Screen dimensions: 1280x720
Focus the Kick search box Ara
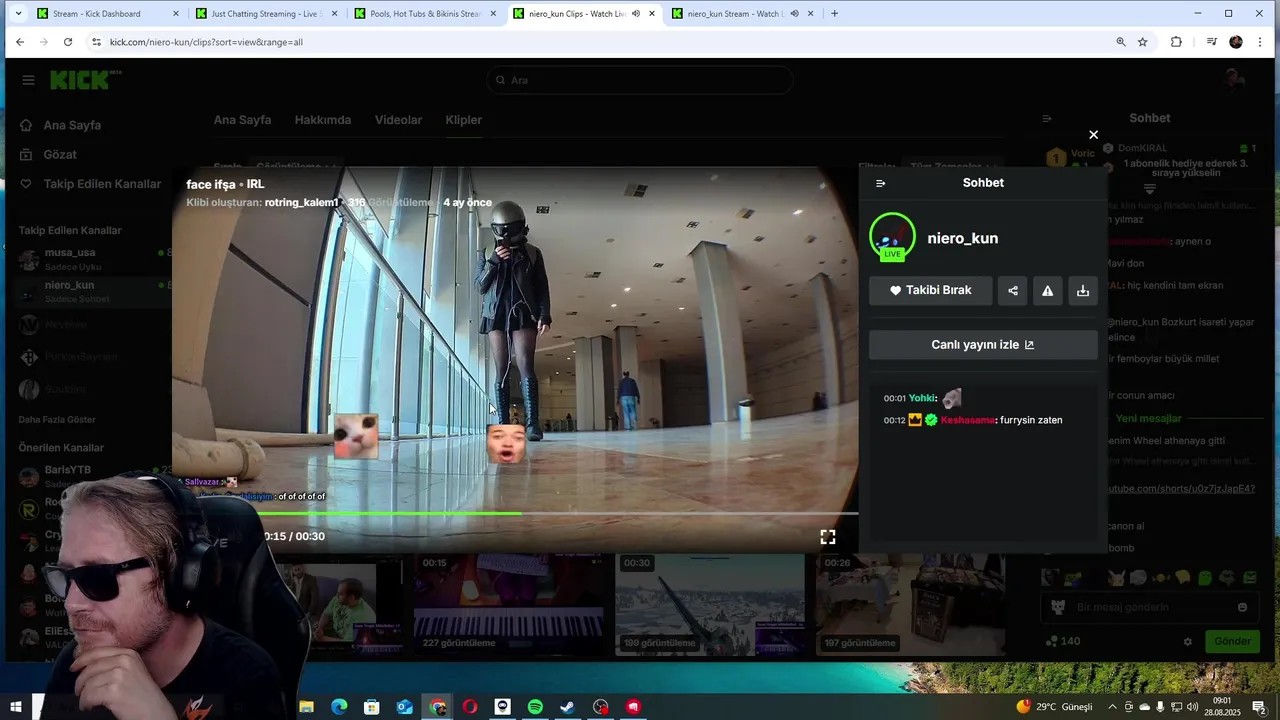point(640,80)
